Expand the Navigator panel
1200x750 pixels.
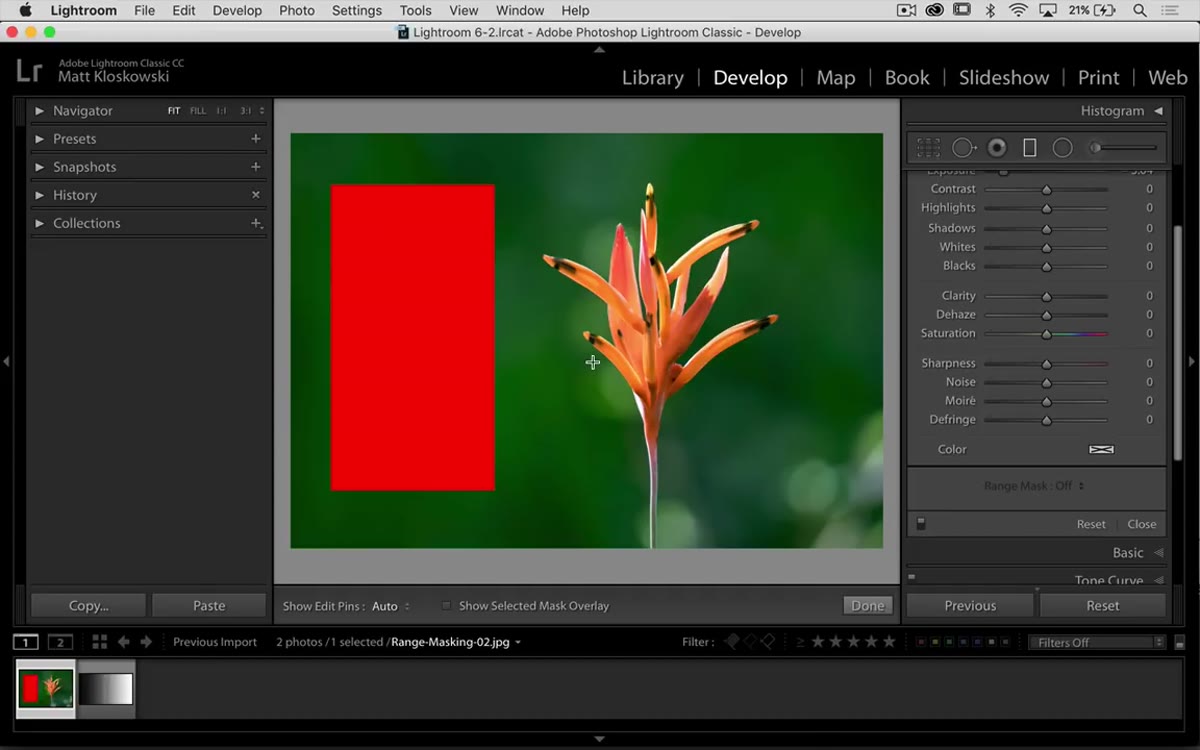[x=40, y=111]
